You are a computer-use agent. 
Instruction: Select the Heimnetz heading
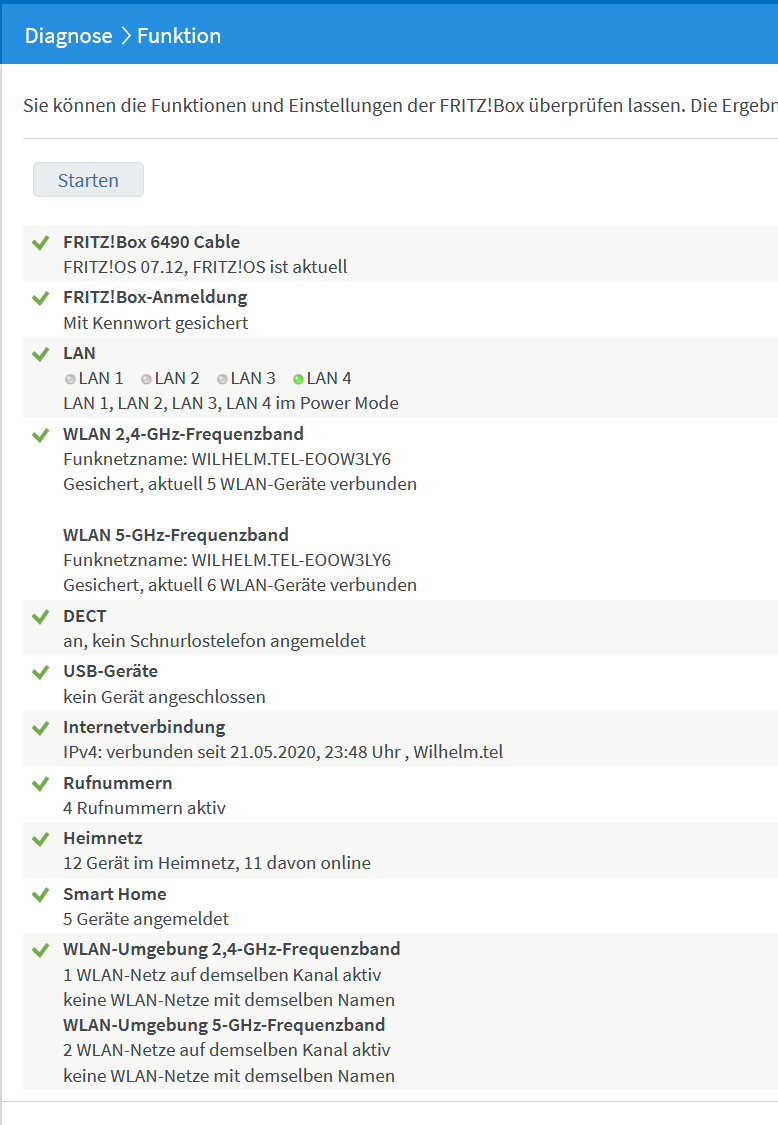point(103,838)
